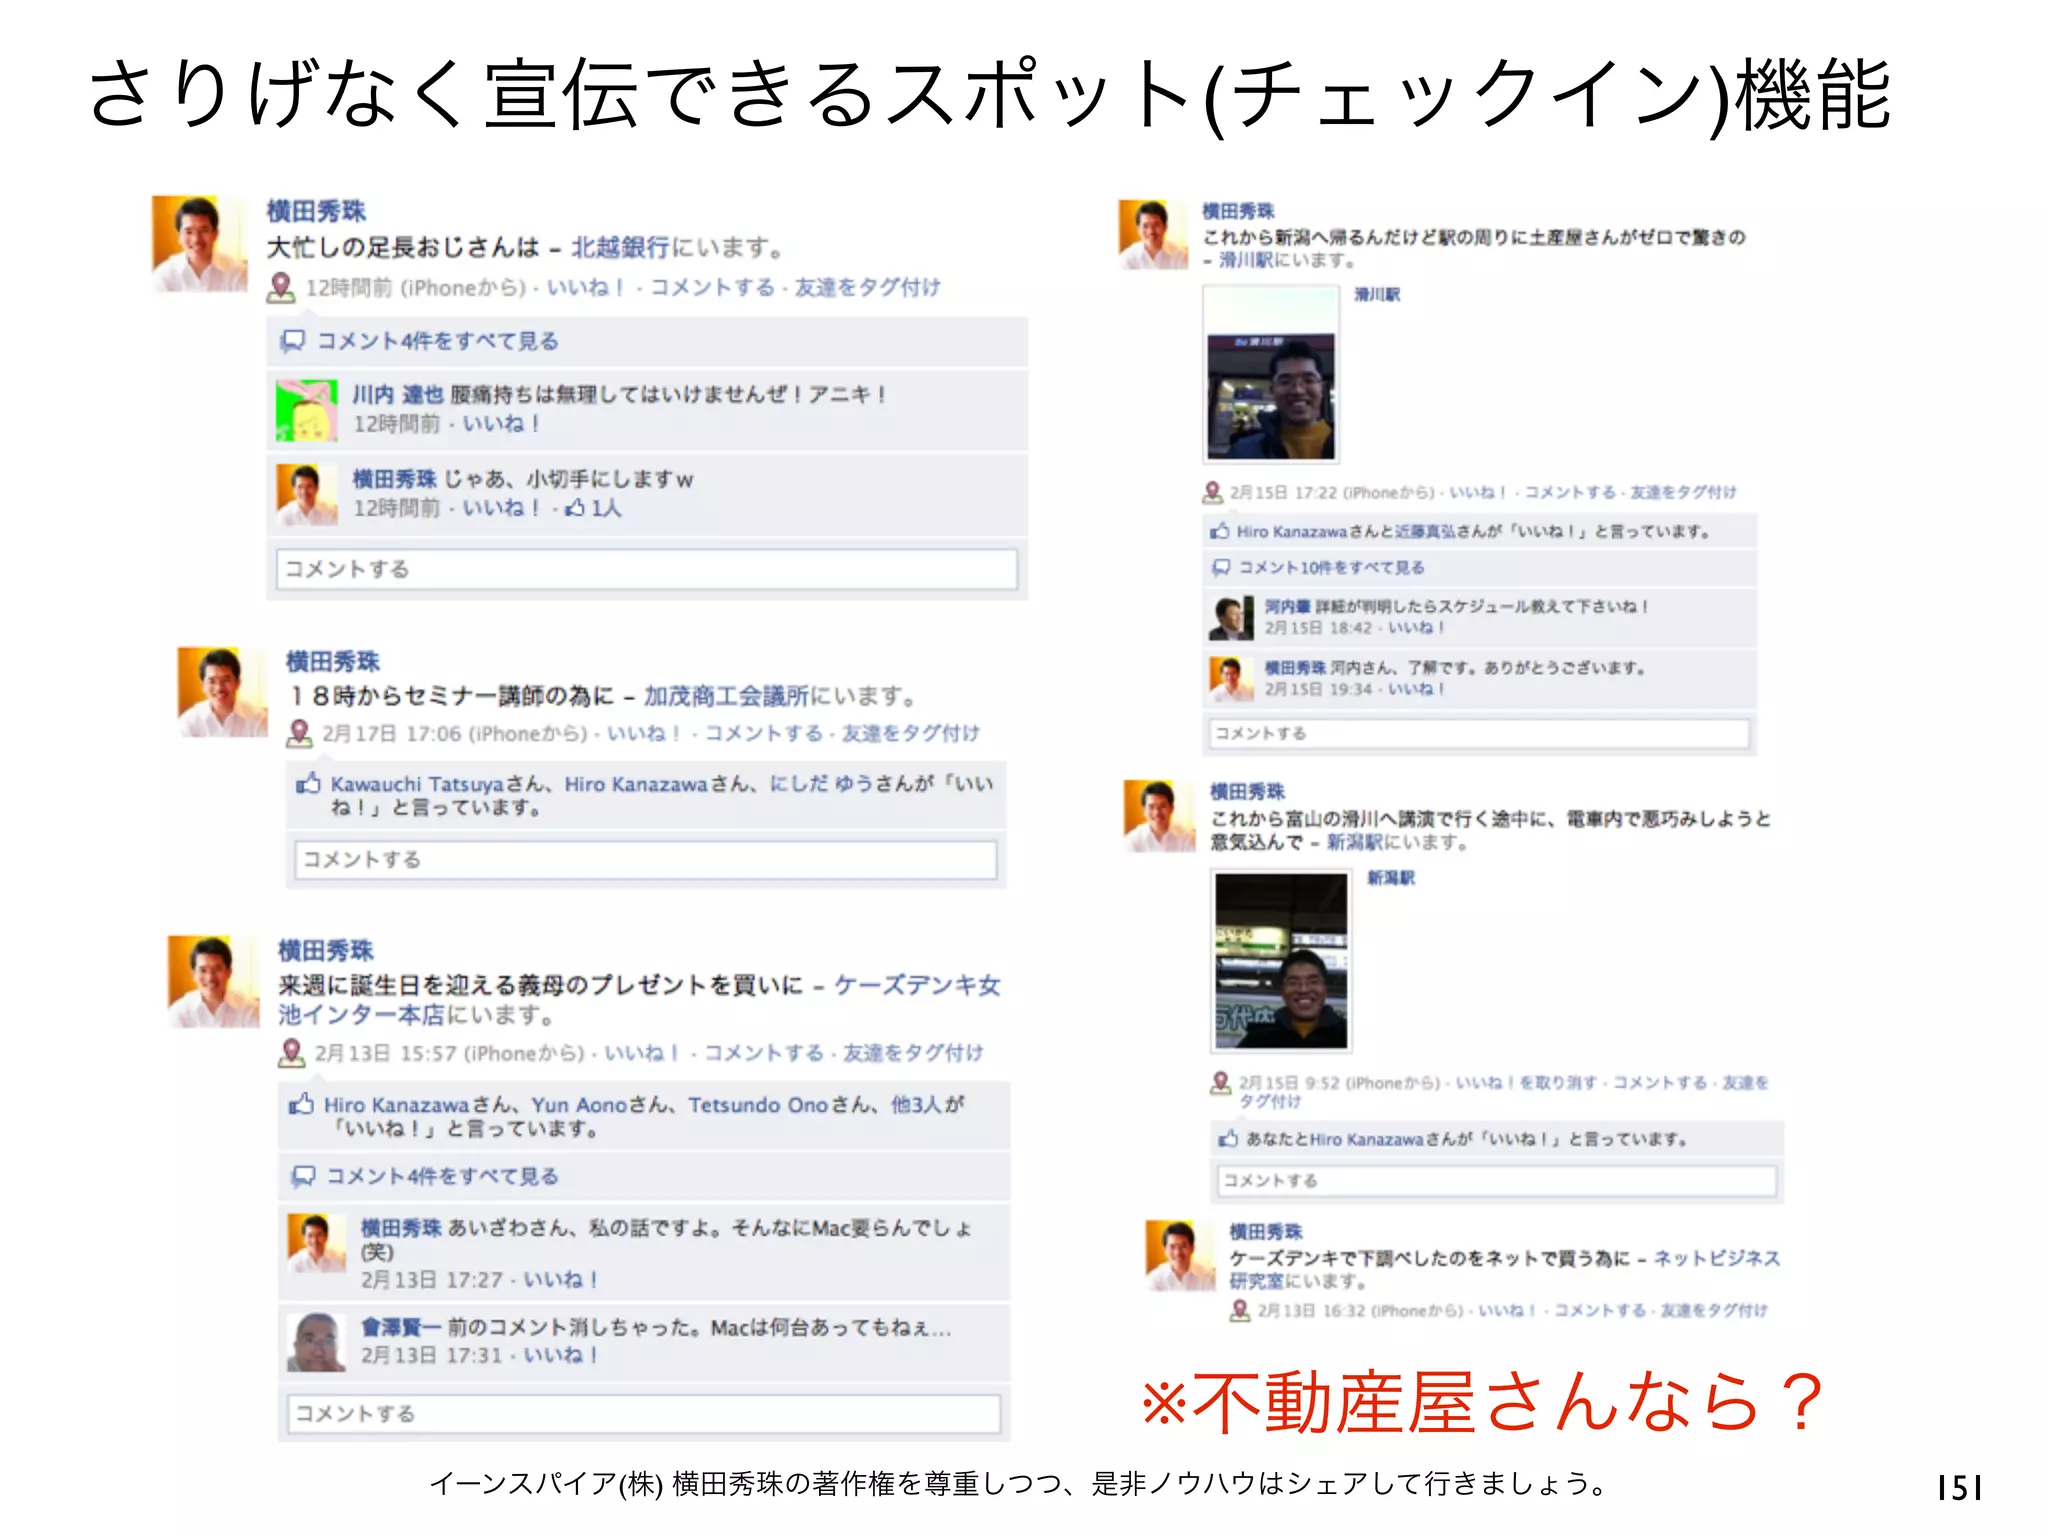The height and width of the screenshot is (1536, 2048).
Task: Click the 新潟駅 check-in photo thumbnail
Action: click(x=1281, y=961)
